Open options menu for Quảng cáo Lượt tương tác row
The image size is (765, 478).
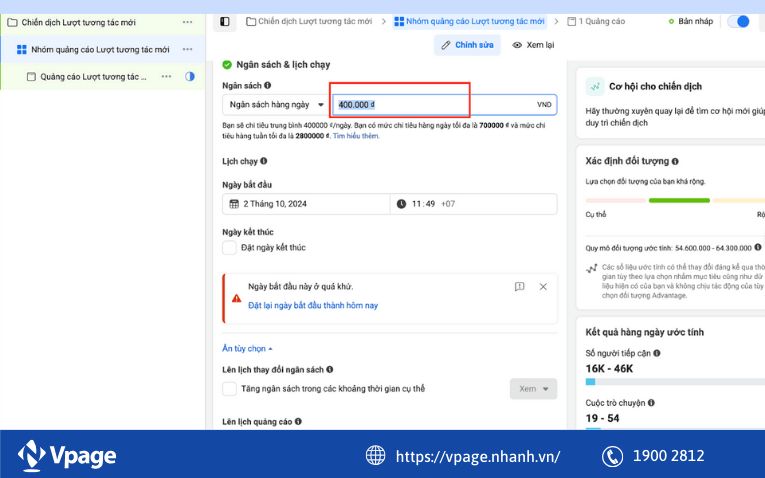(x=166, y=77)
